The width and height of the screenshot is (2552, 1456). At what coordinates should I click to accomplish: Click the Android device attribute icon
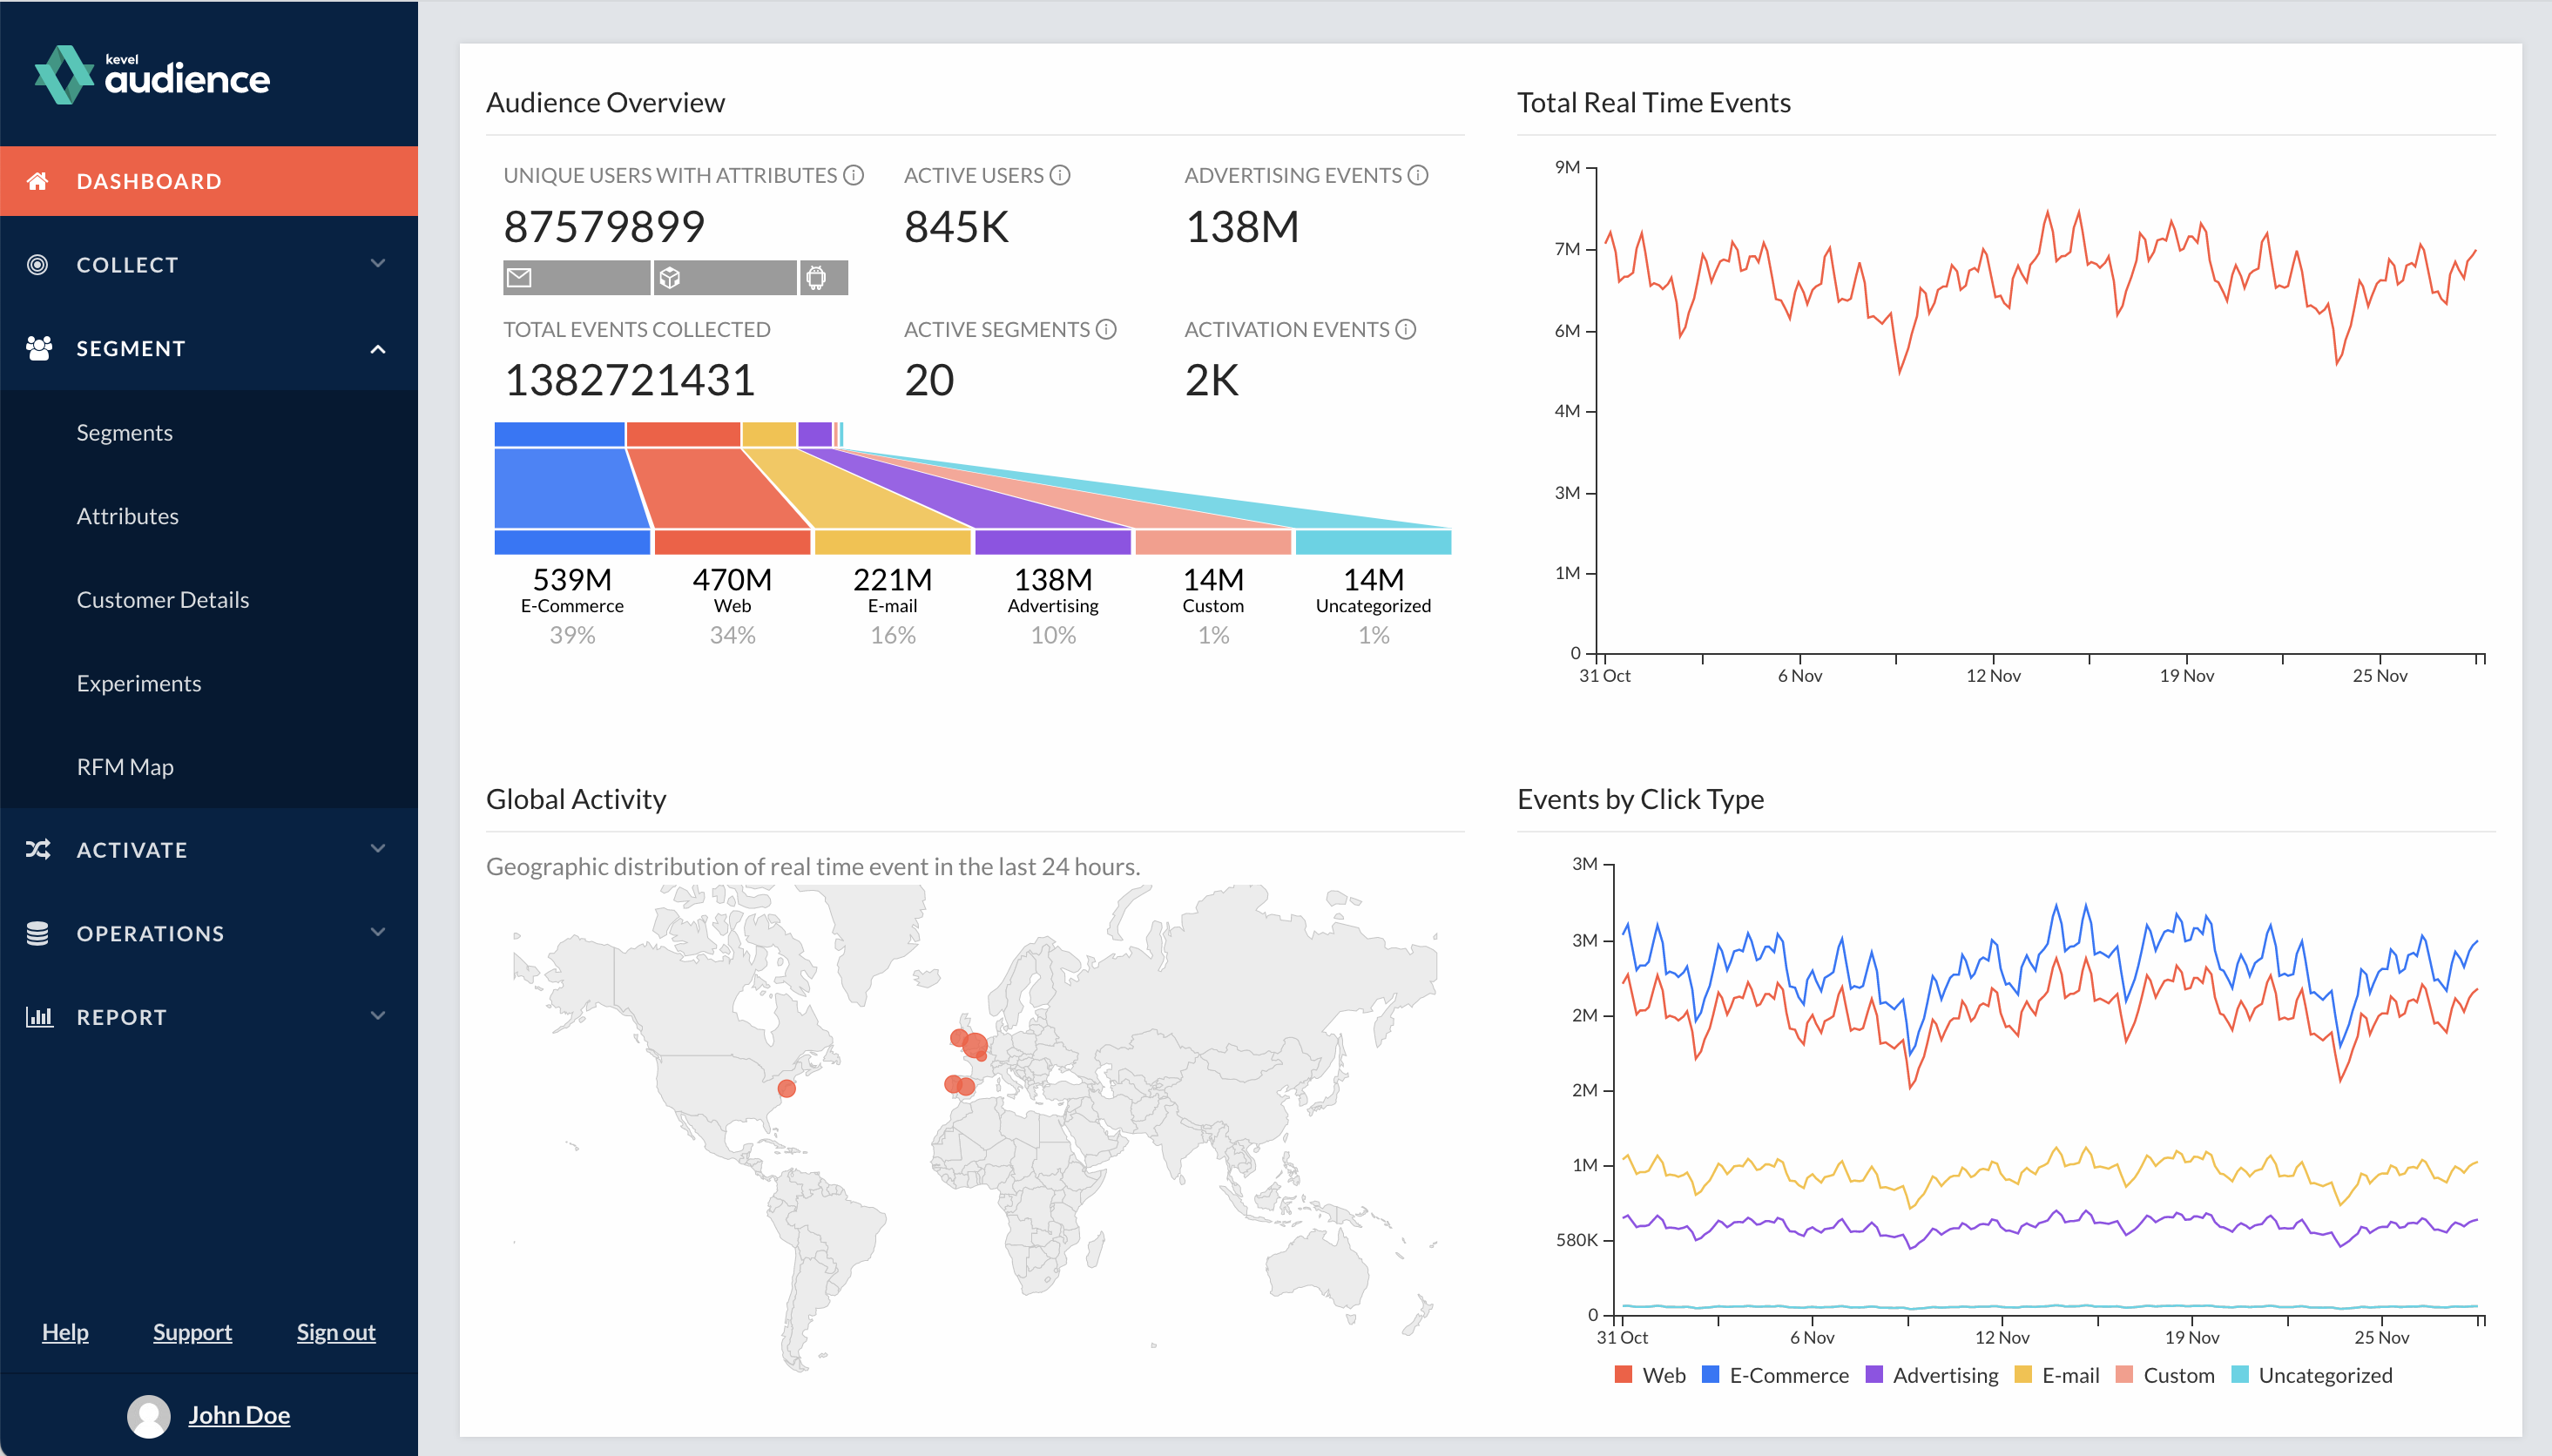pos(816,278)
